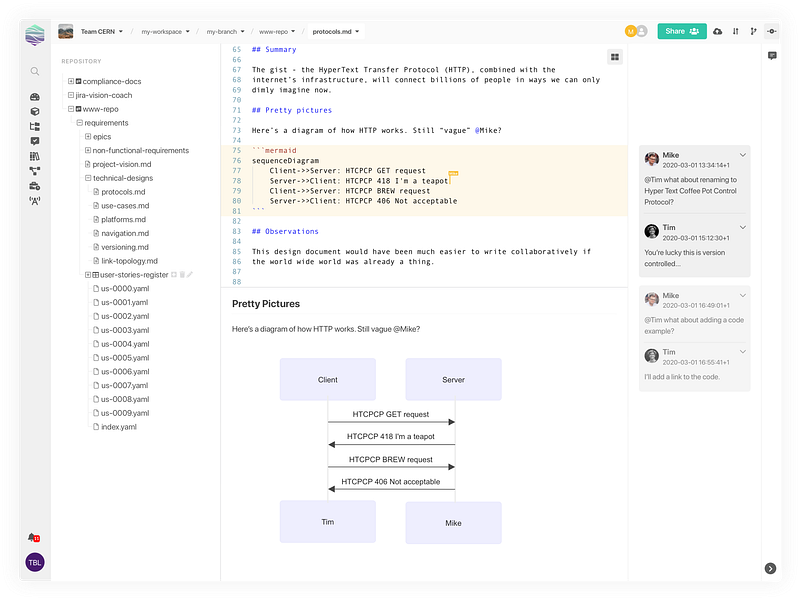Click the grey anonymous collaborator avatar
800x600 pixels.
[642, 32]
